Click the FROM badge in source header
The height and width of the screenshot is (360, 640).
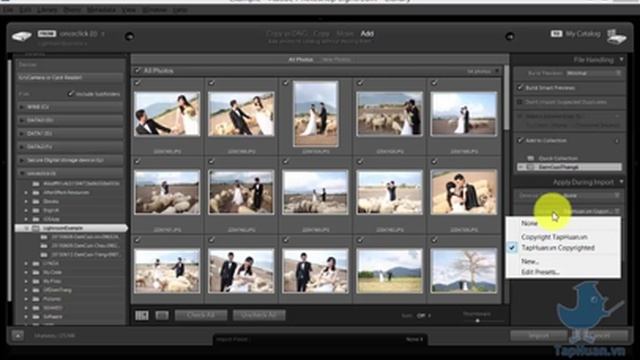click(47, 33)
